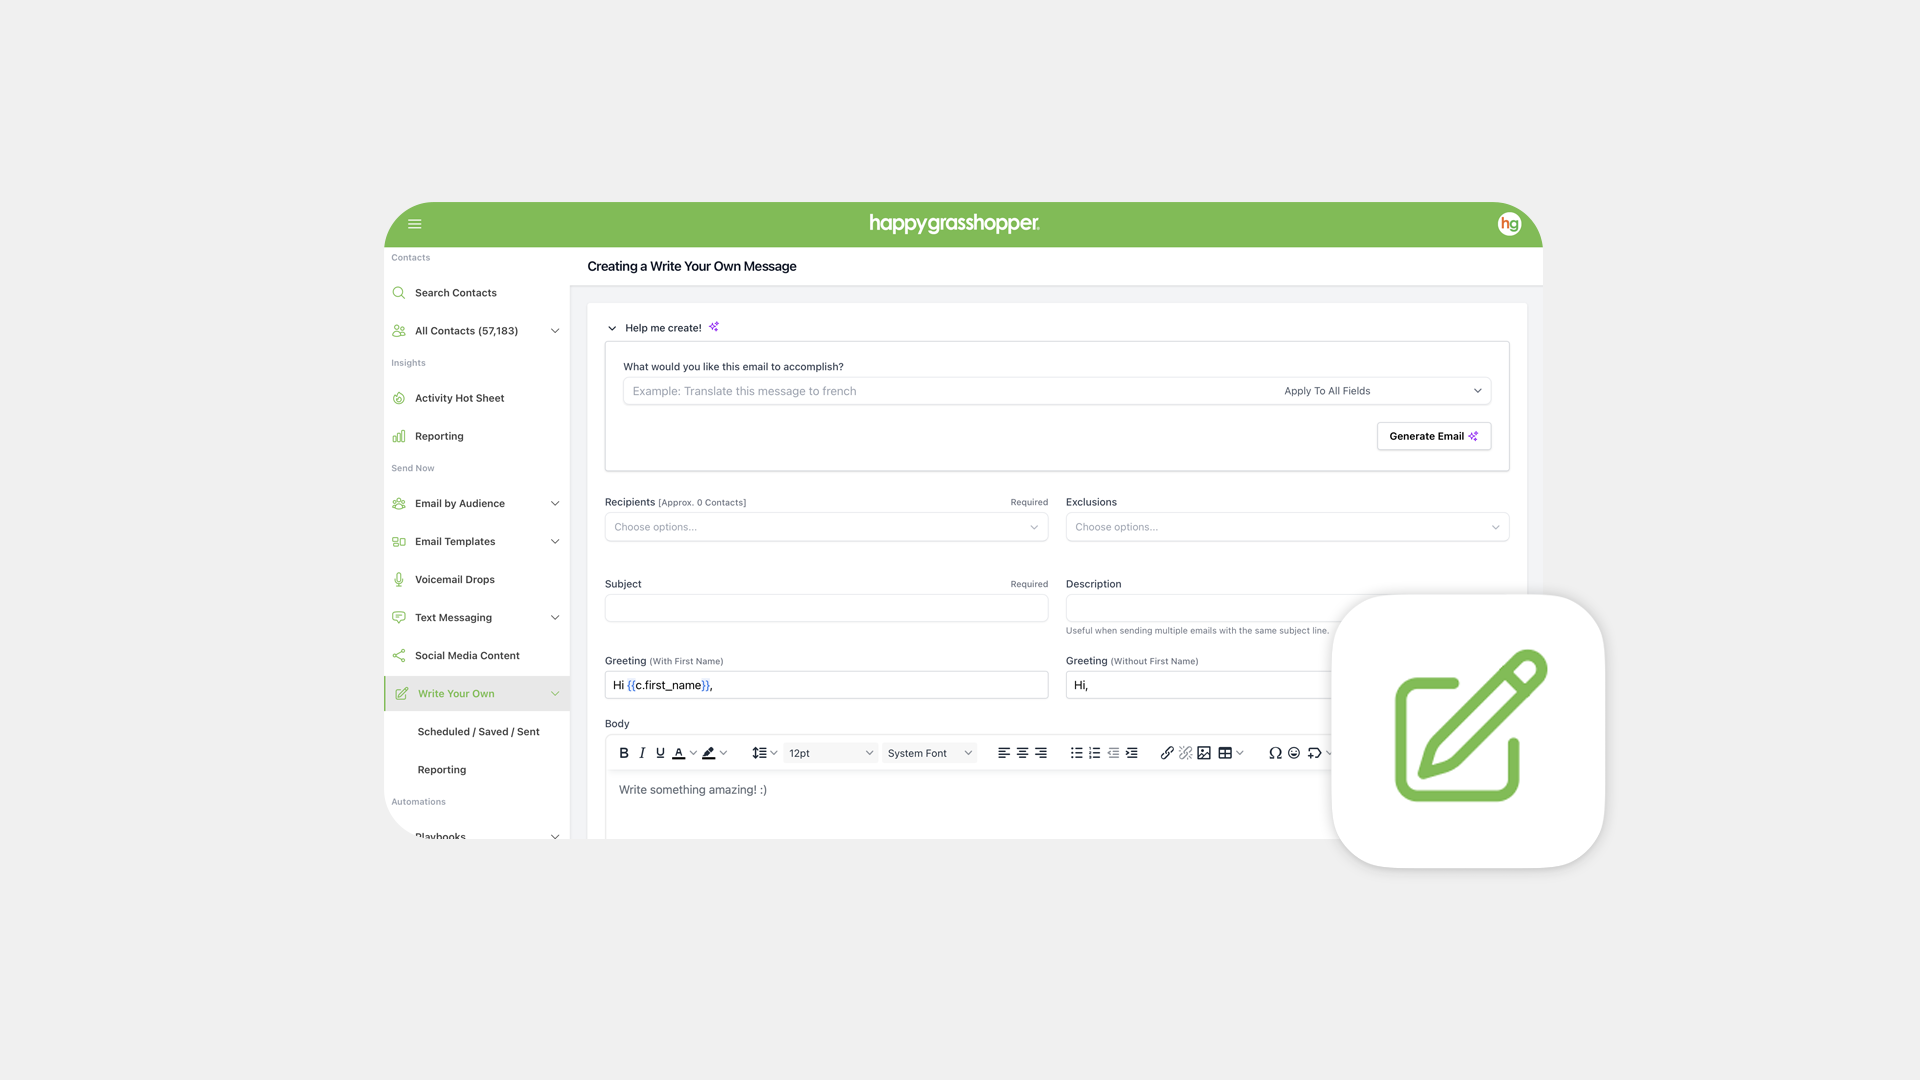Click the happygrasshopper logo
1920x1080 pixels.
point(954,223)
